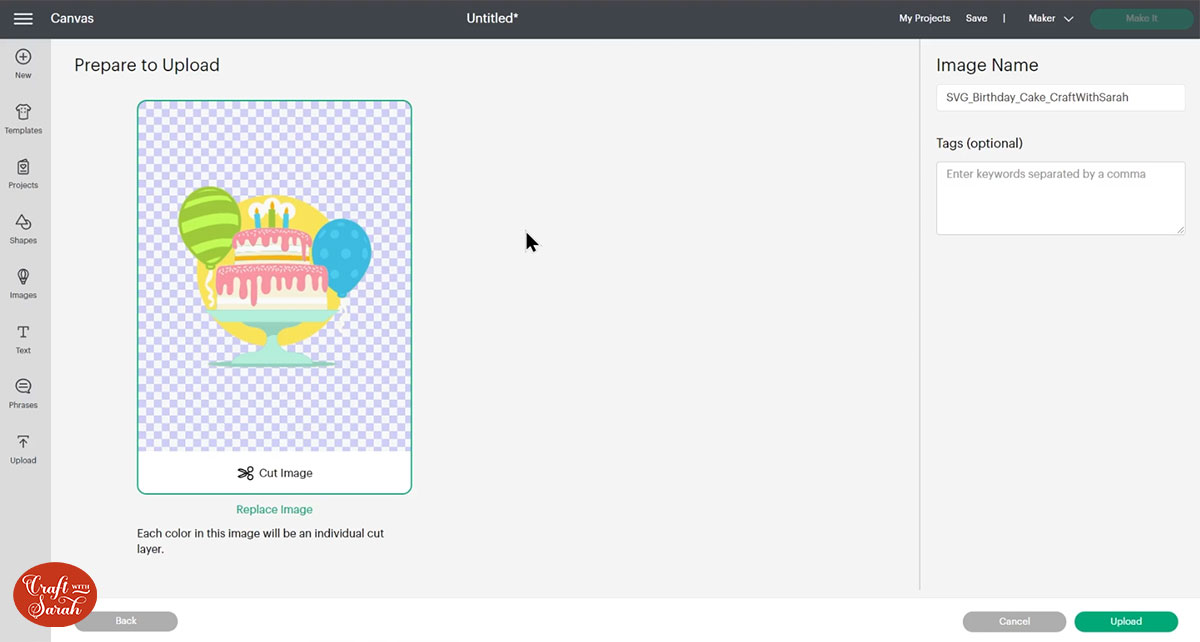
Task: Open the Phrases panel
Action: pos(23,394)
